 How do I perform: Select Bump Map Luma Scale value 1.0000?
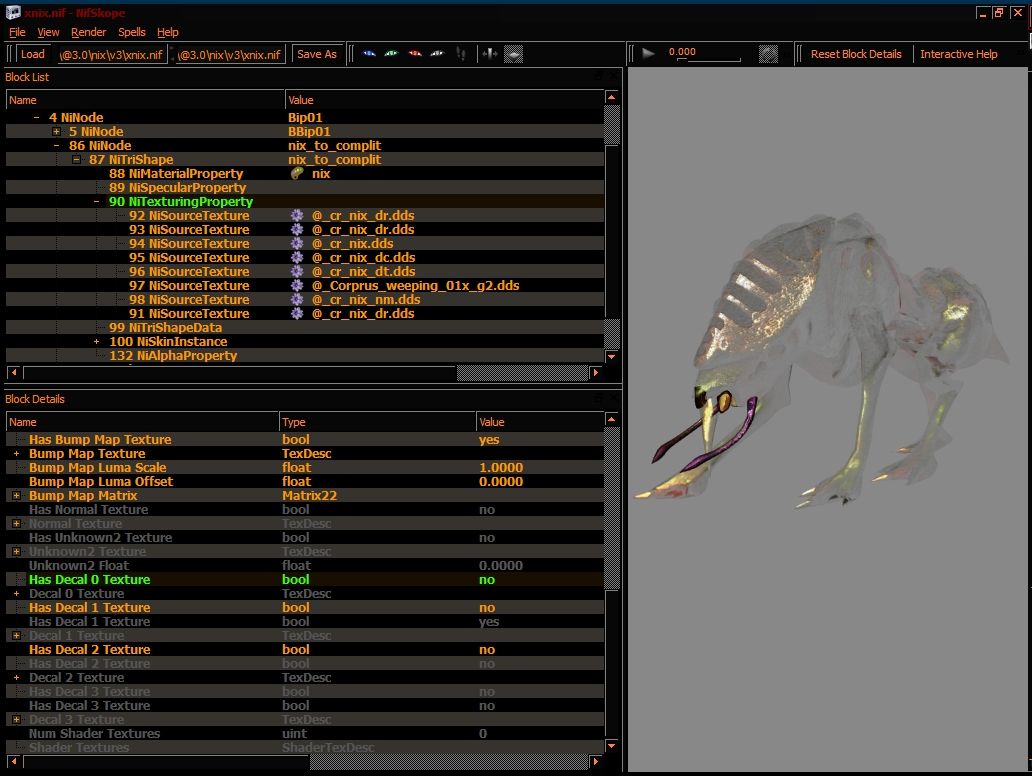(501, 467)
